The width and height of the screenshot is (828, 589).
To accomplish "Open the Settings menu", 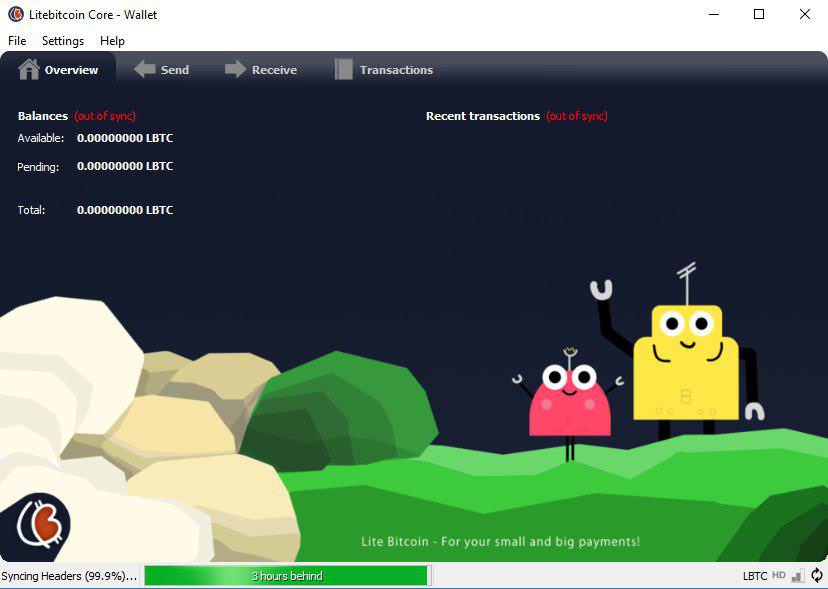I will point(63,41).
